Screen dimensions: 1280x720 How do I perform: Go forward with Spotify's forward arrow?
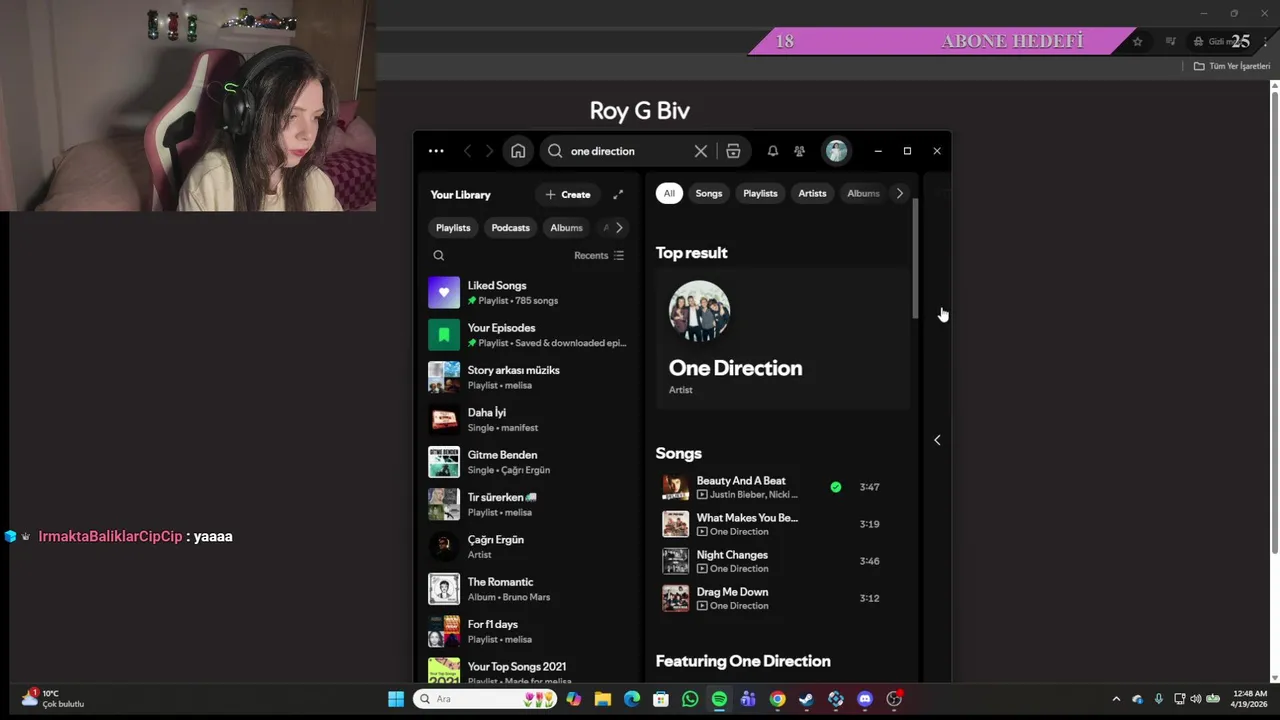tap(489, 151)
